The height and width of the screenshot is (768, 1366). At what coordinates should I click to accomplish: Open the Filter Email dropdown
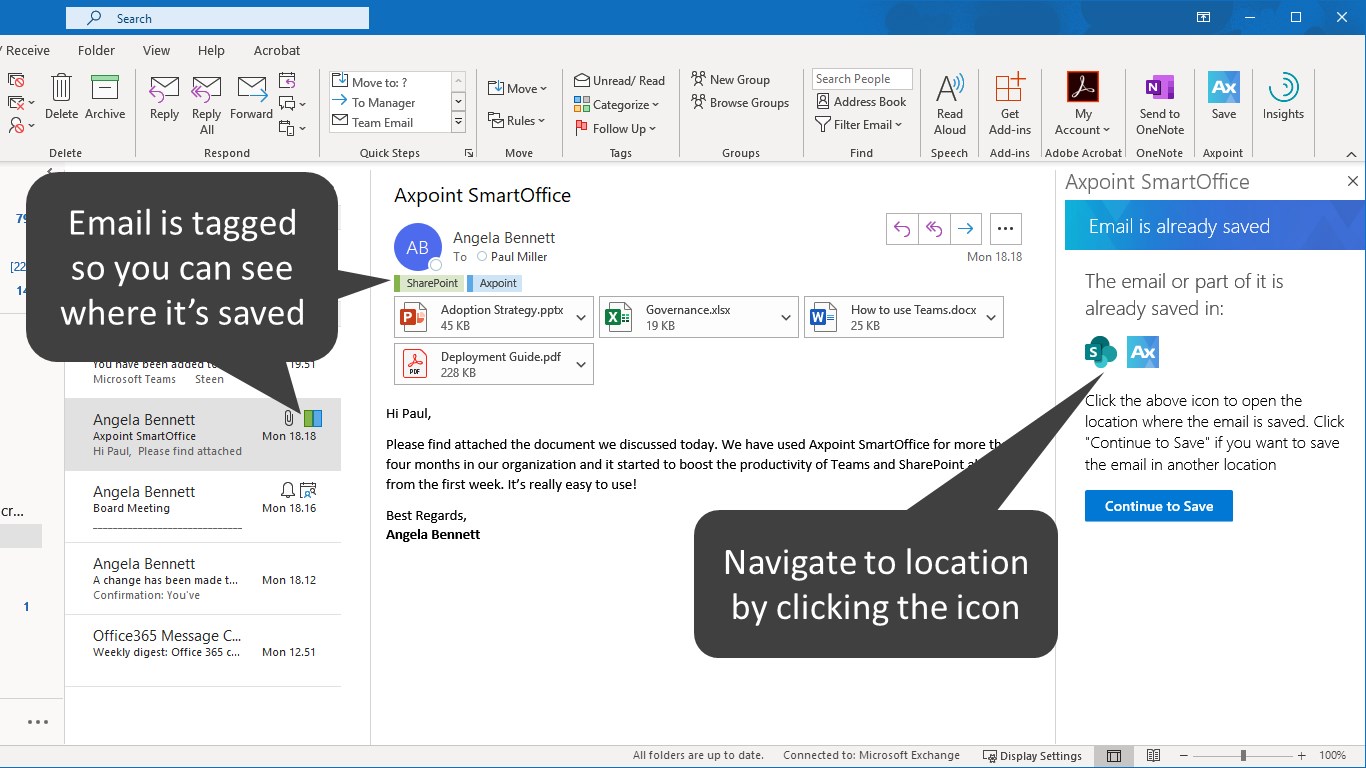click(860, 125)
